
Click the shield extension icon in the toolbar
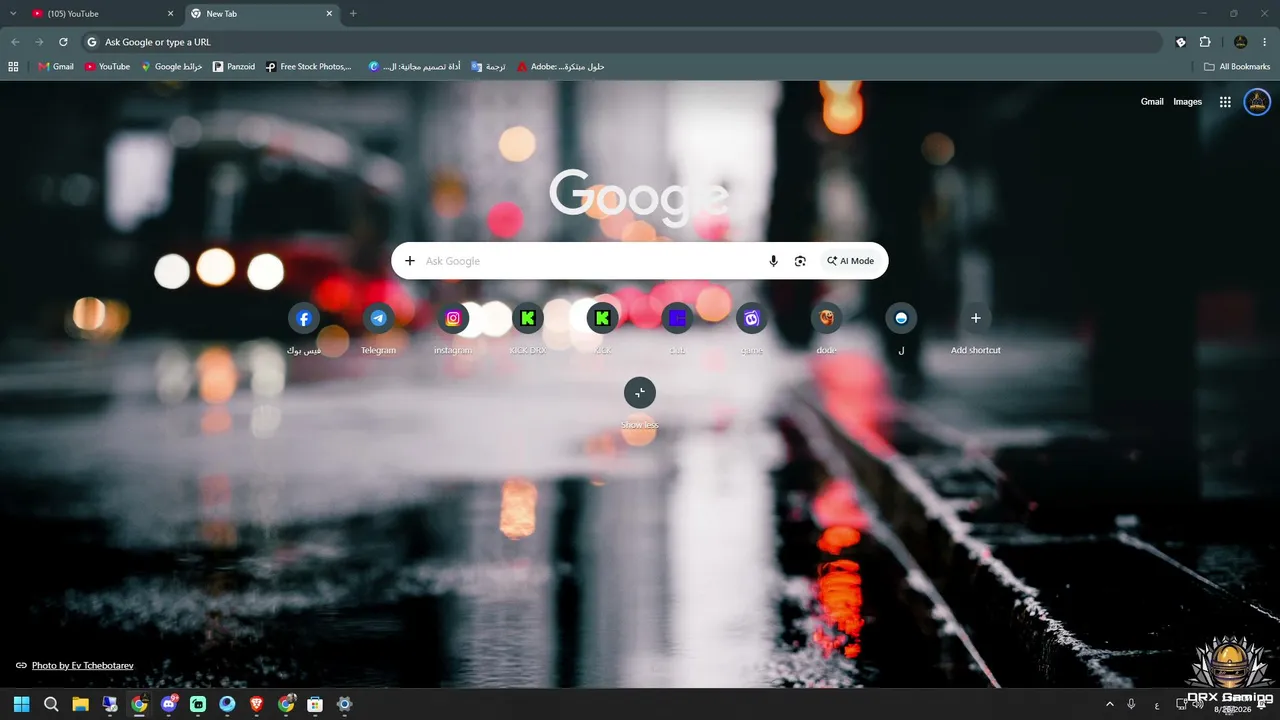click(1181, 42)
